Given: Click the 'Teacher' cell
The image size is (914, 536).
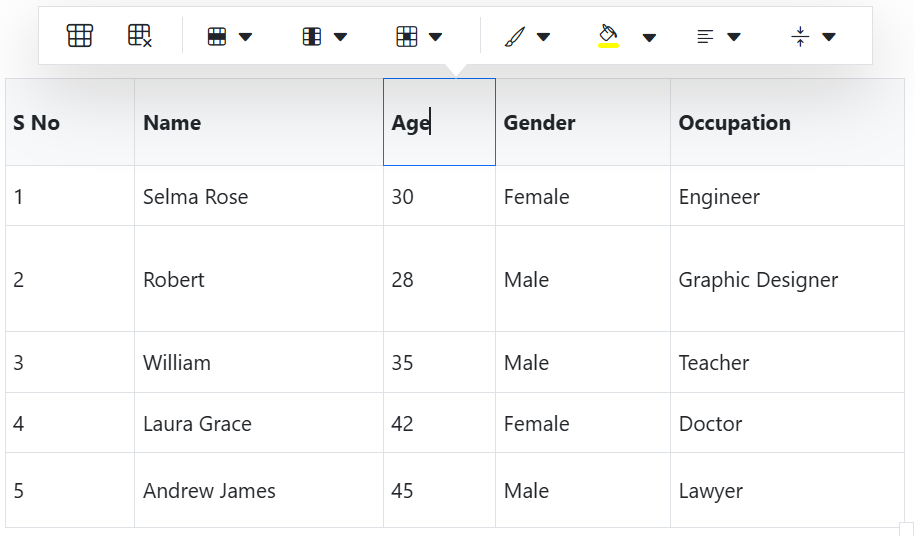Looking at the screenshot, I should (x=788, y=362).
